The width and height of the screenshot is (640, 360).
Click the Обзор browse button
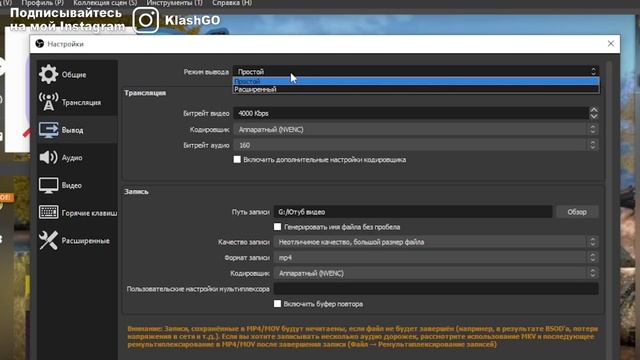[577, 212]
